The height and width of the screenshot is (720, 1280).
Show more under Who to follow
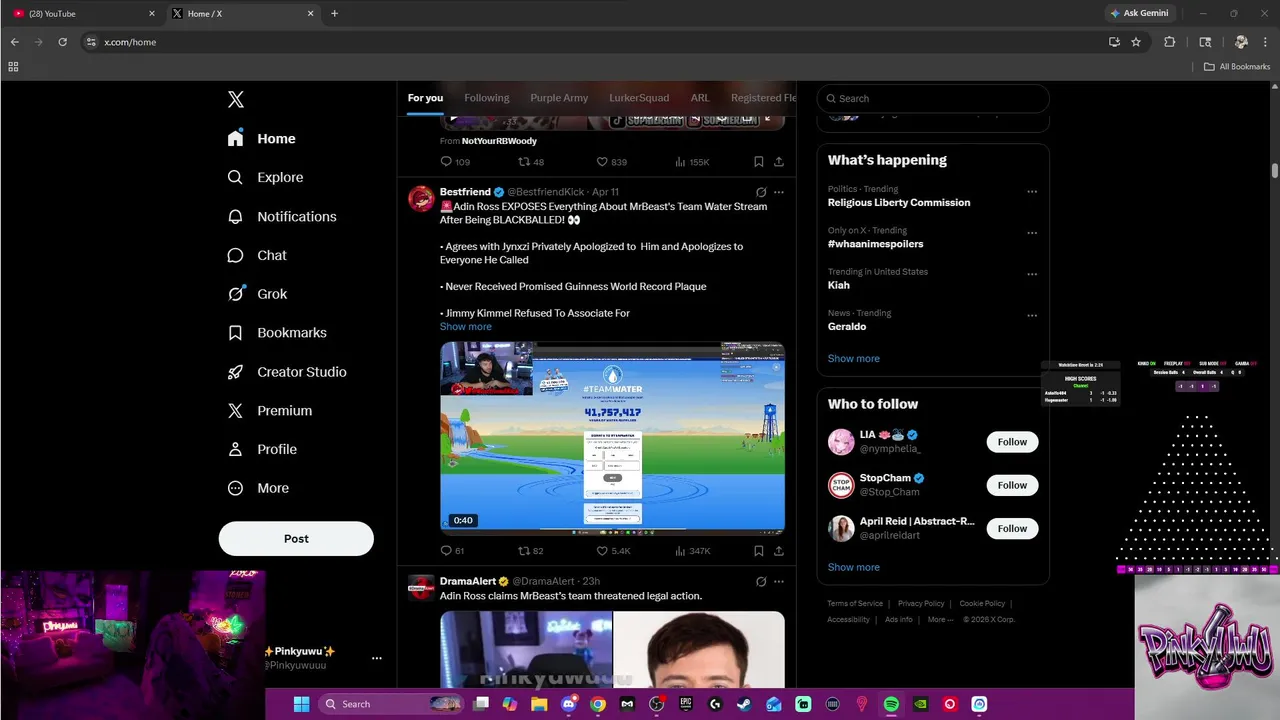click(x=854, y=567)
